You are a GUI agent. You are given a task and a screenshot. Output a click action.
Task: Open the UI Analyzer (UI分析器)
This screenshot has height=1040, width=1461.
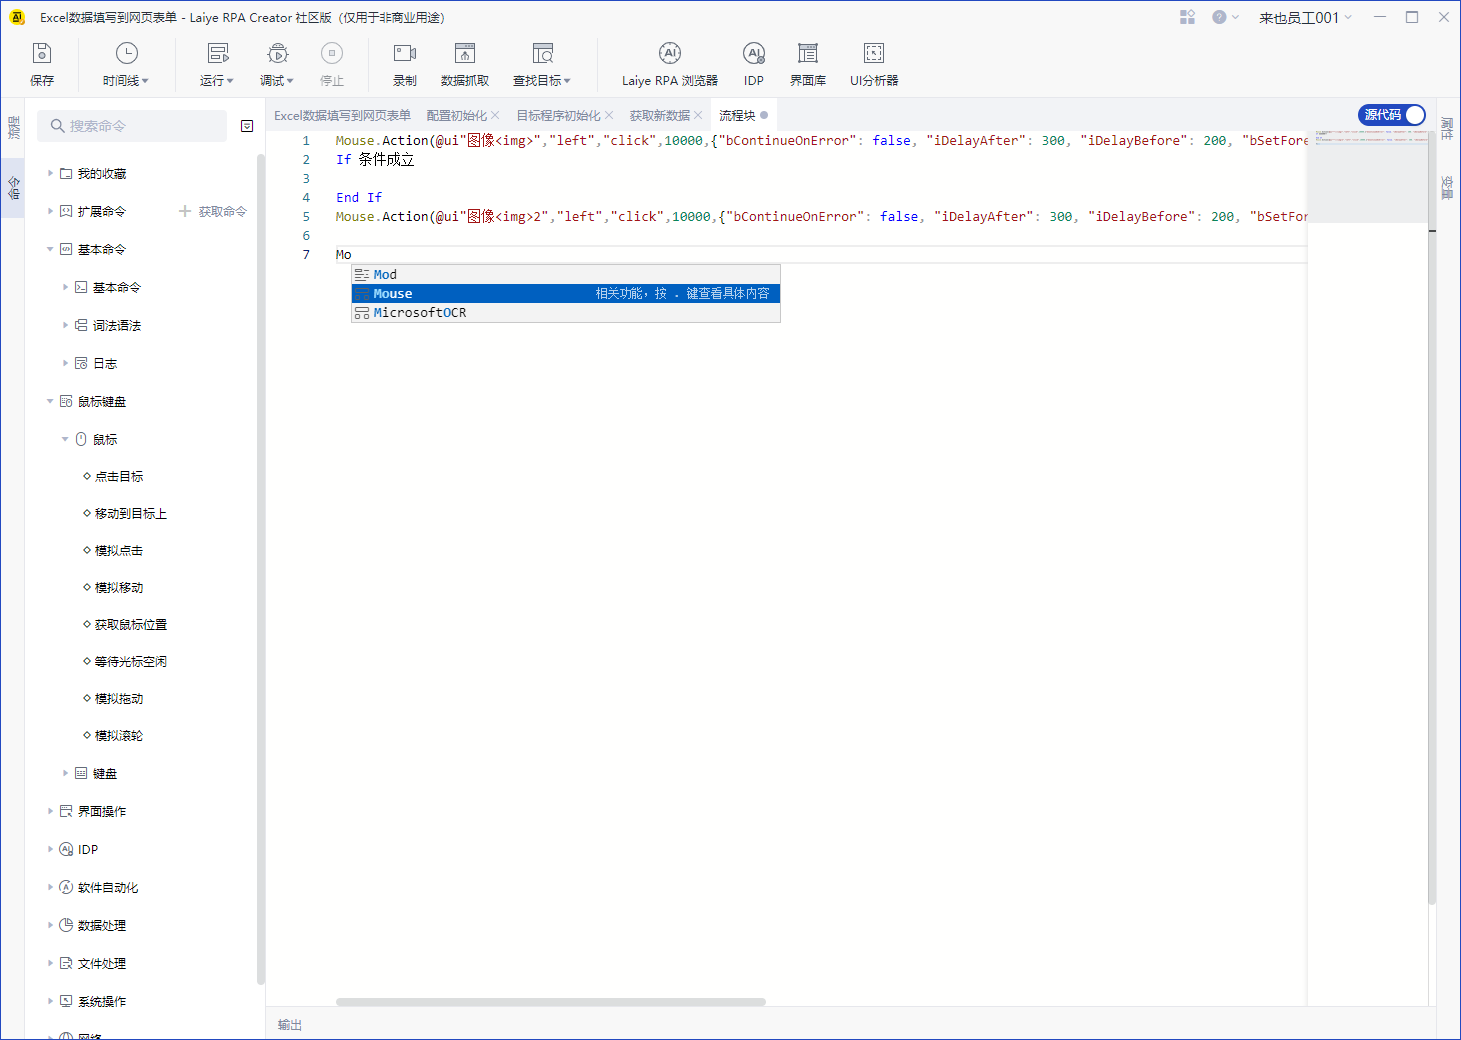(x=874, y=64)
